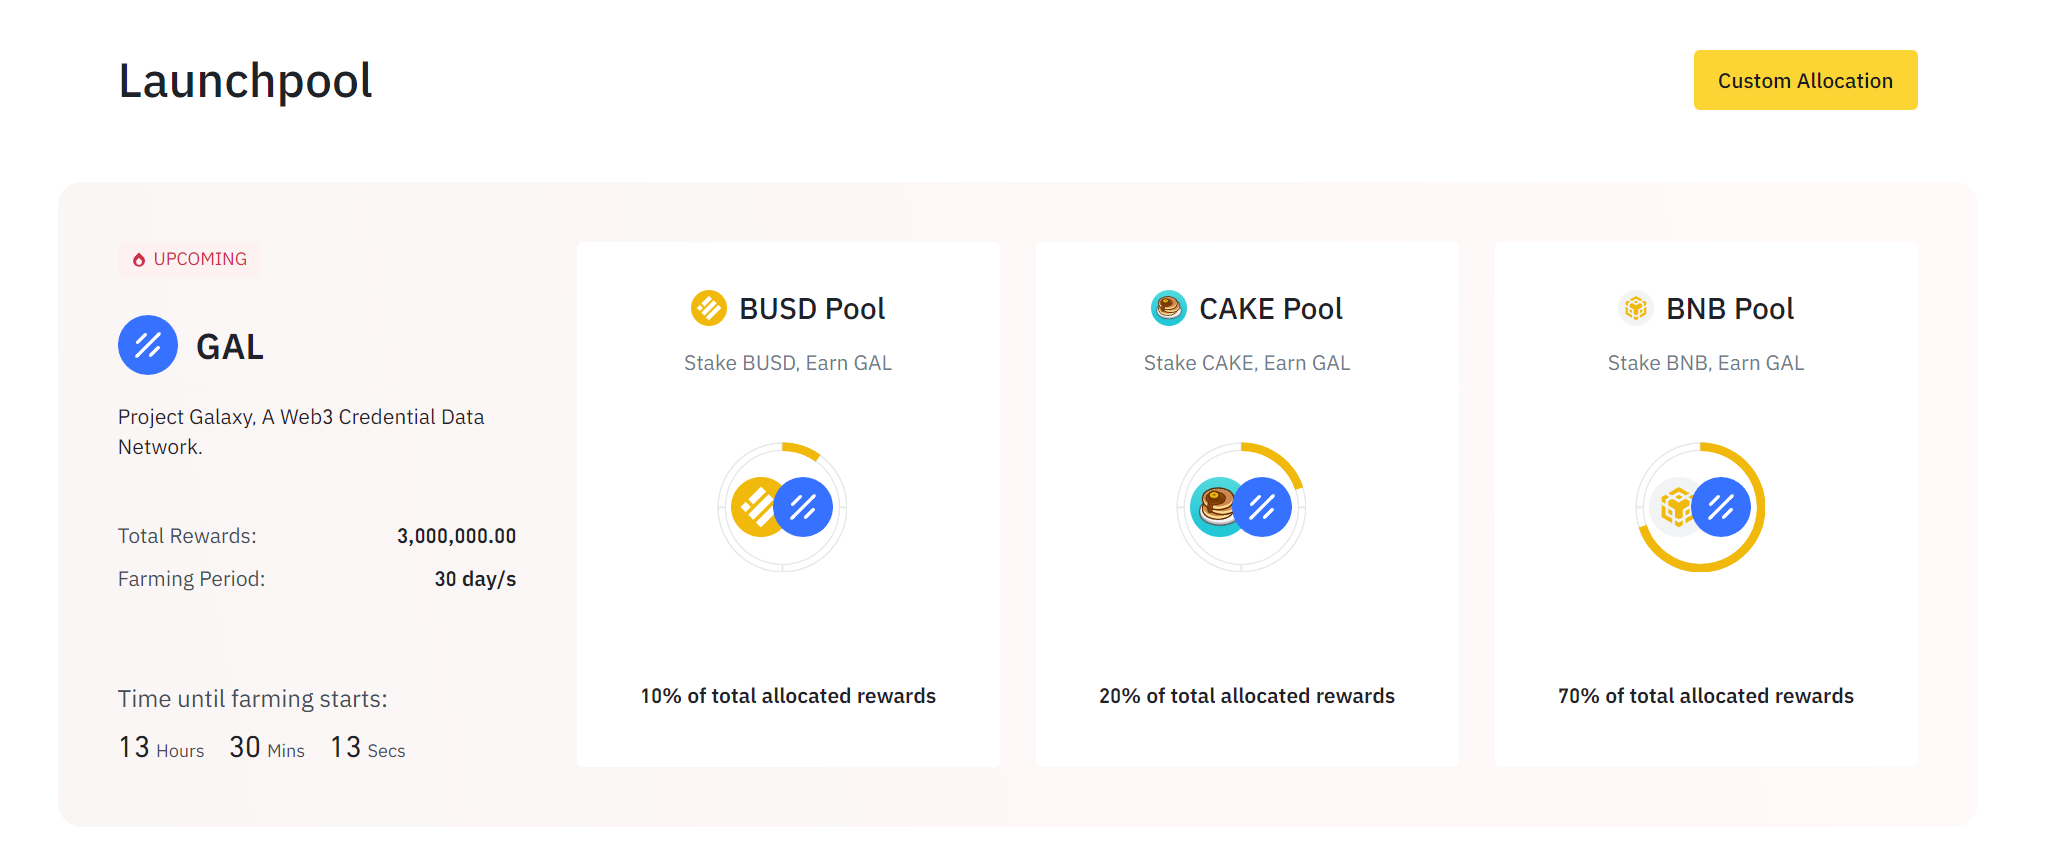This screenshot has height=854, width=2056.
Task: Open the BNB Pool title link
Action: coord(1729,309)
